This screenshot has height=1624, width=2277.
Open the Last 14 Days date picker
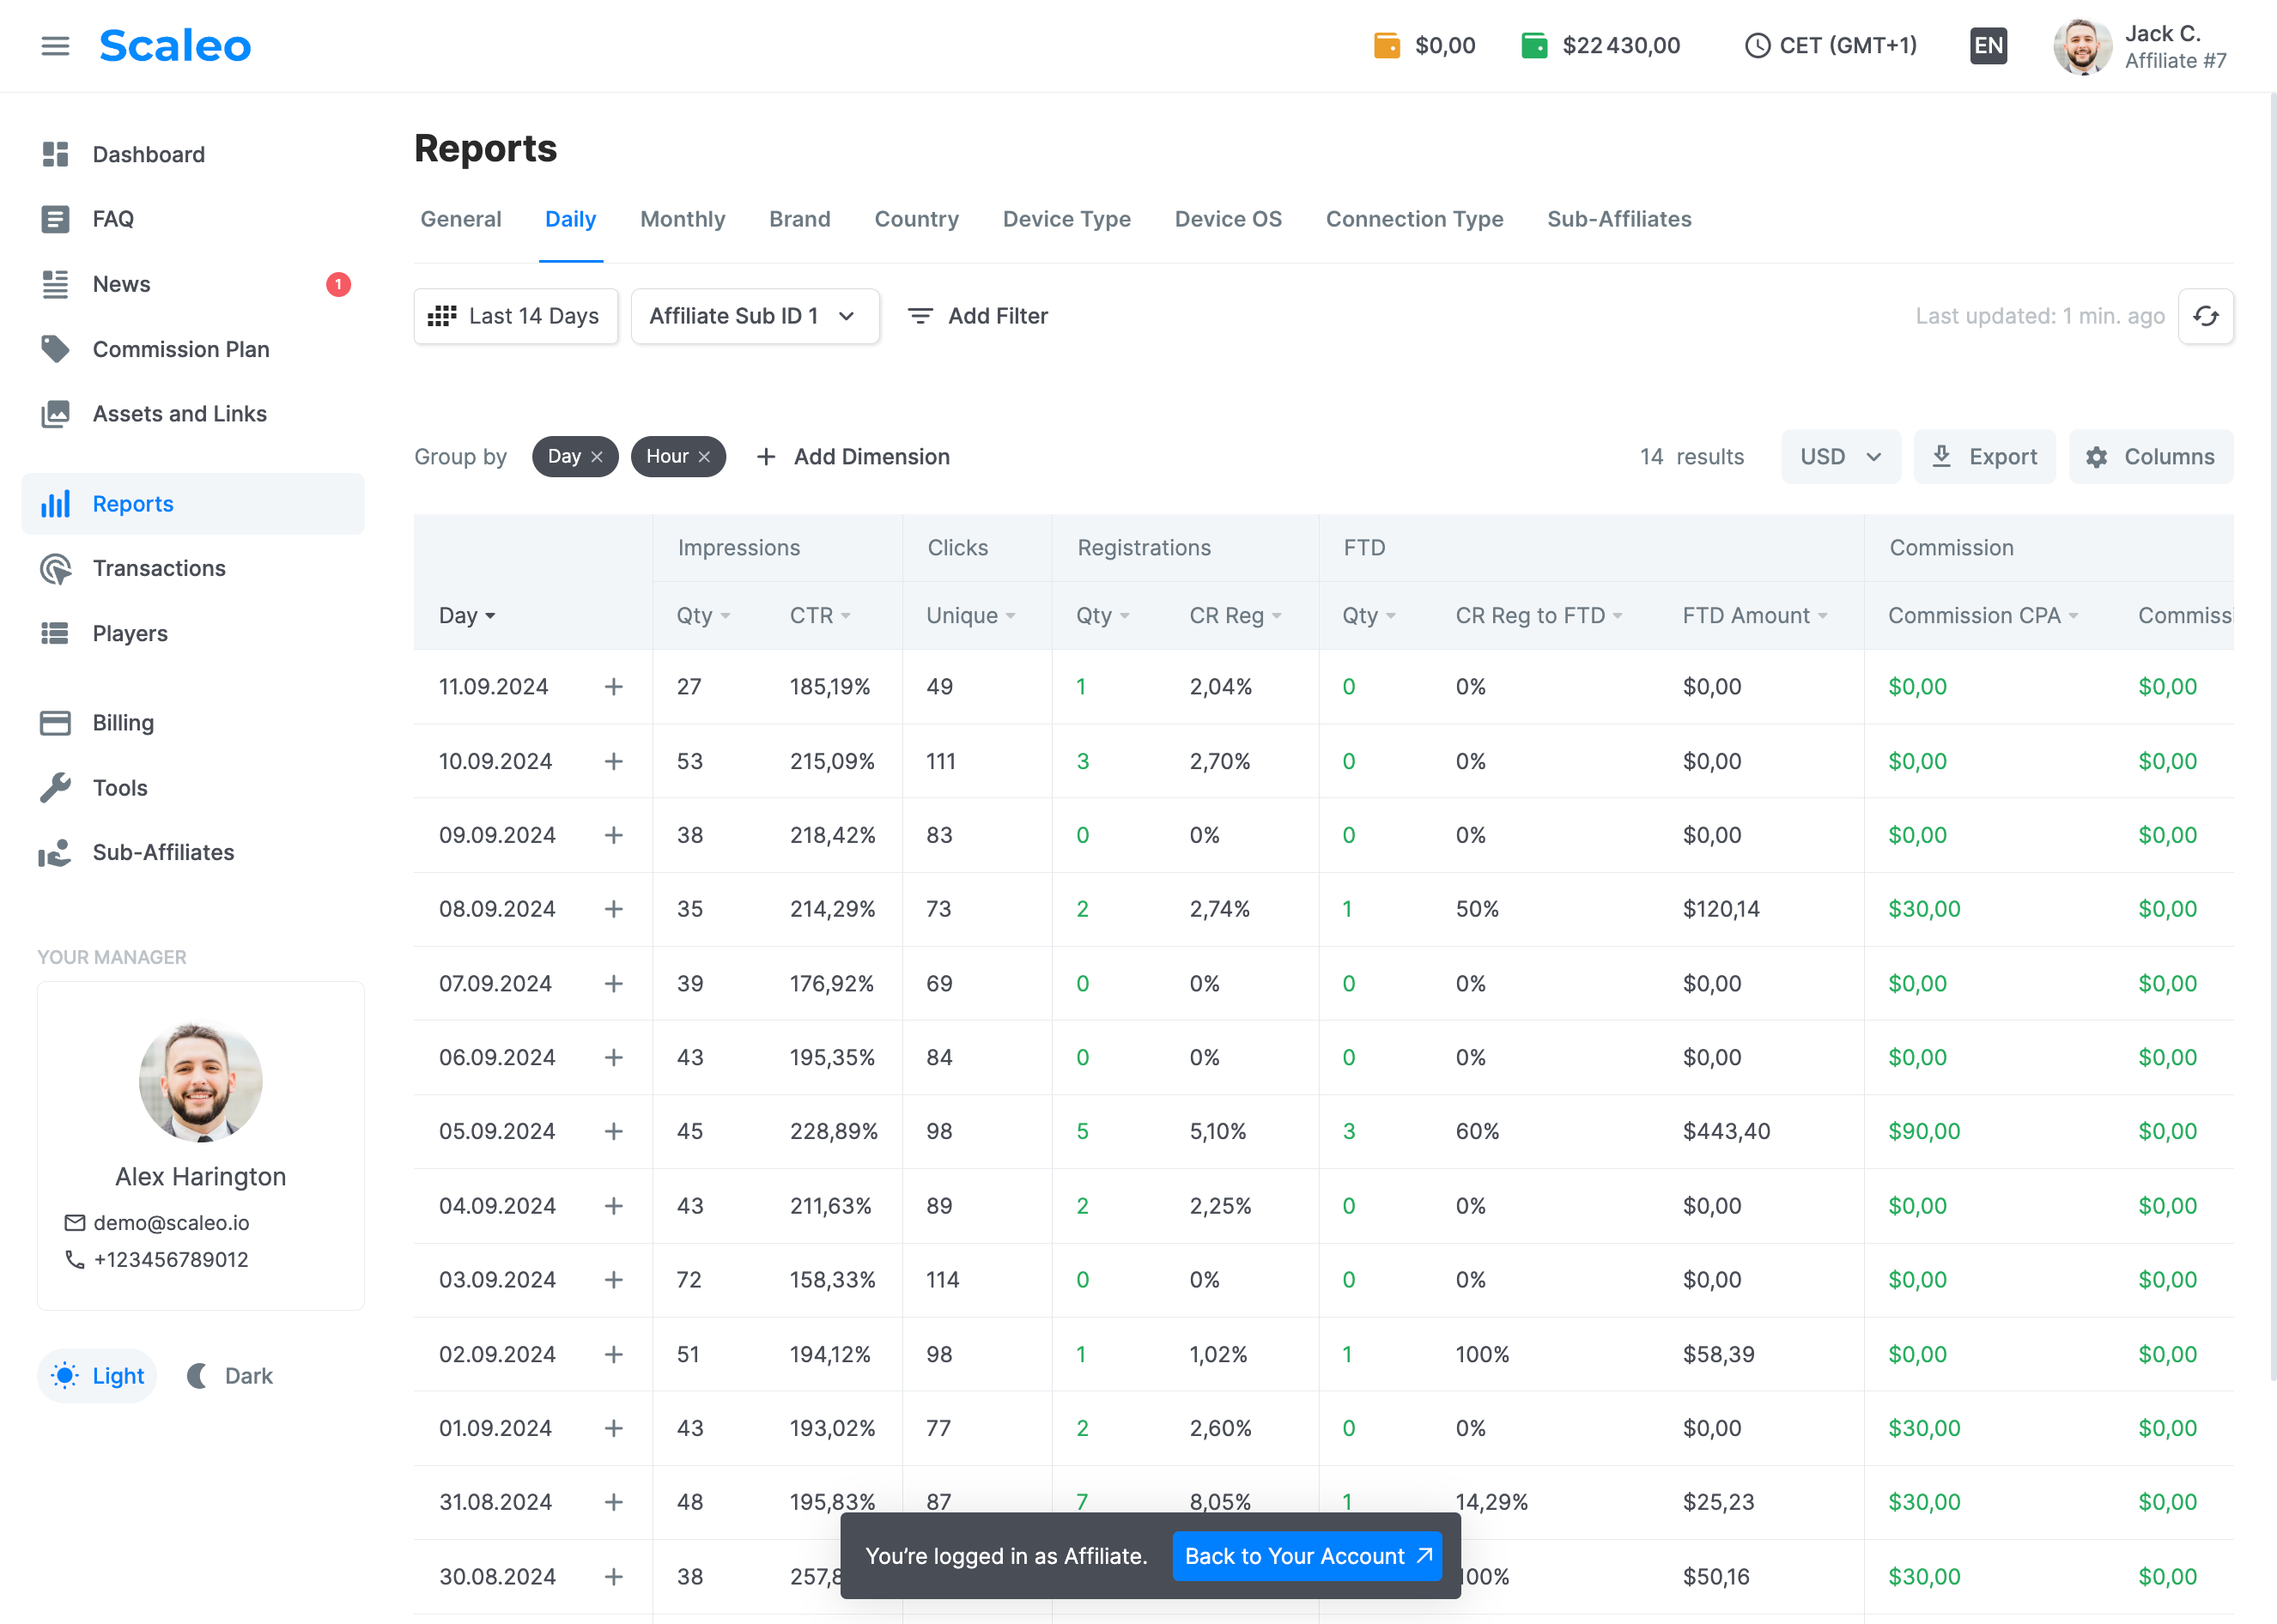(515, 317)
